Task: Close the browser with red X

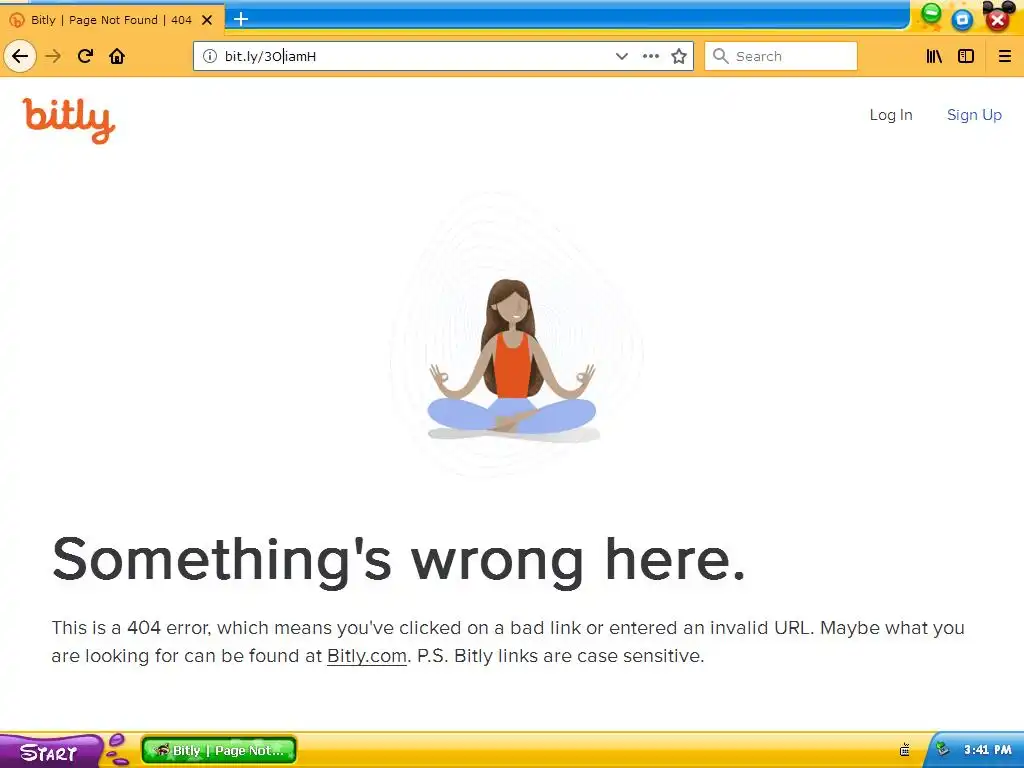Action: (x=997, y=20)
